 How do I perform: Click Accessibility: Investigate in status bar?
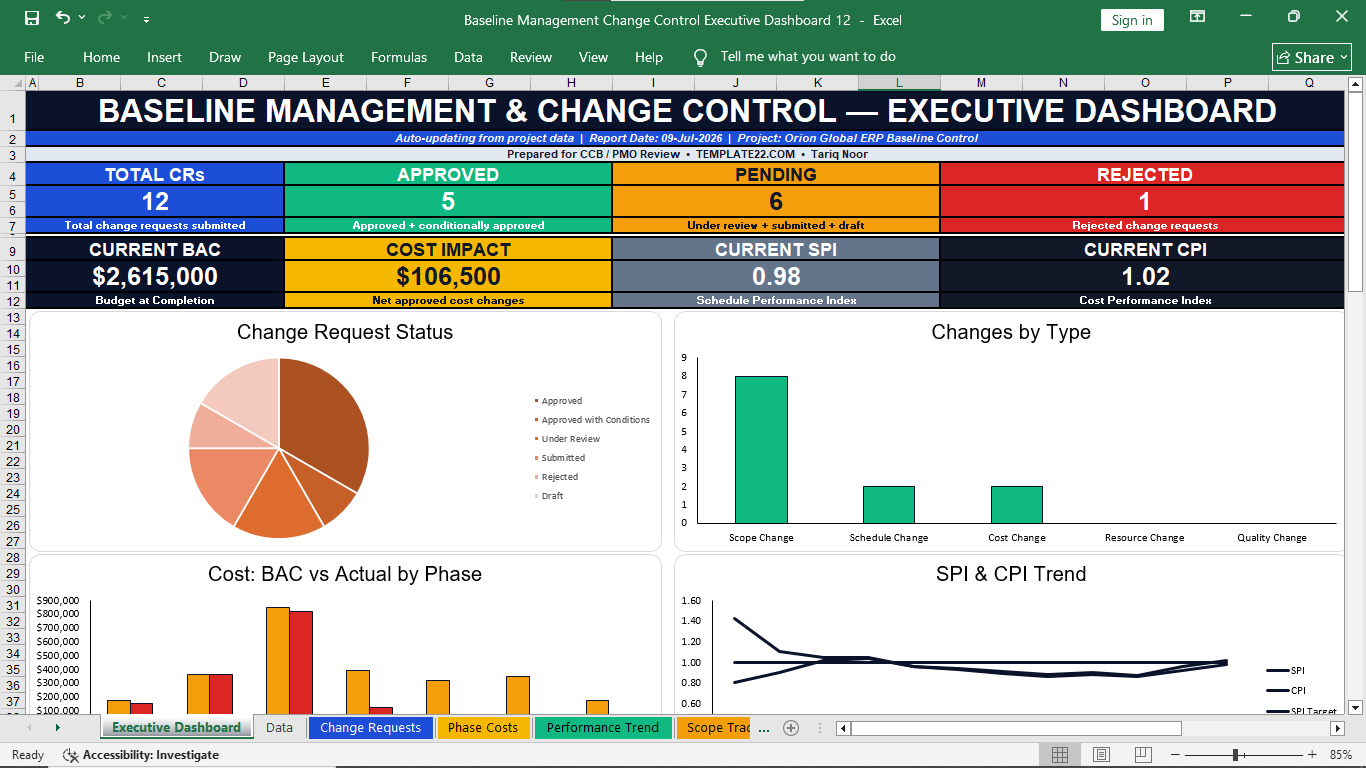pyautogui.click(x=140, y=755)
